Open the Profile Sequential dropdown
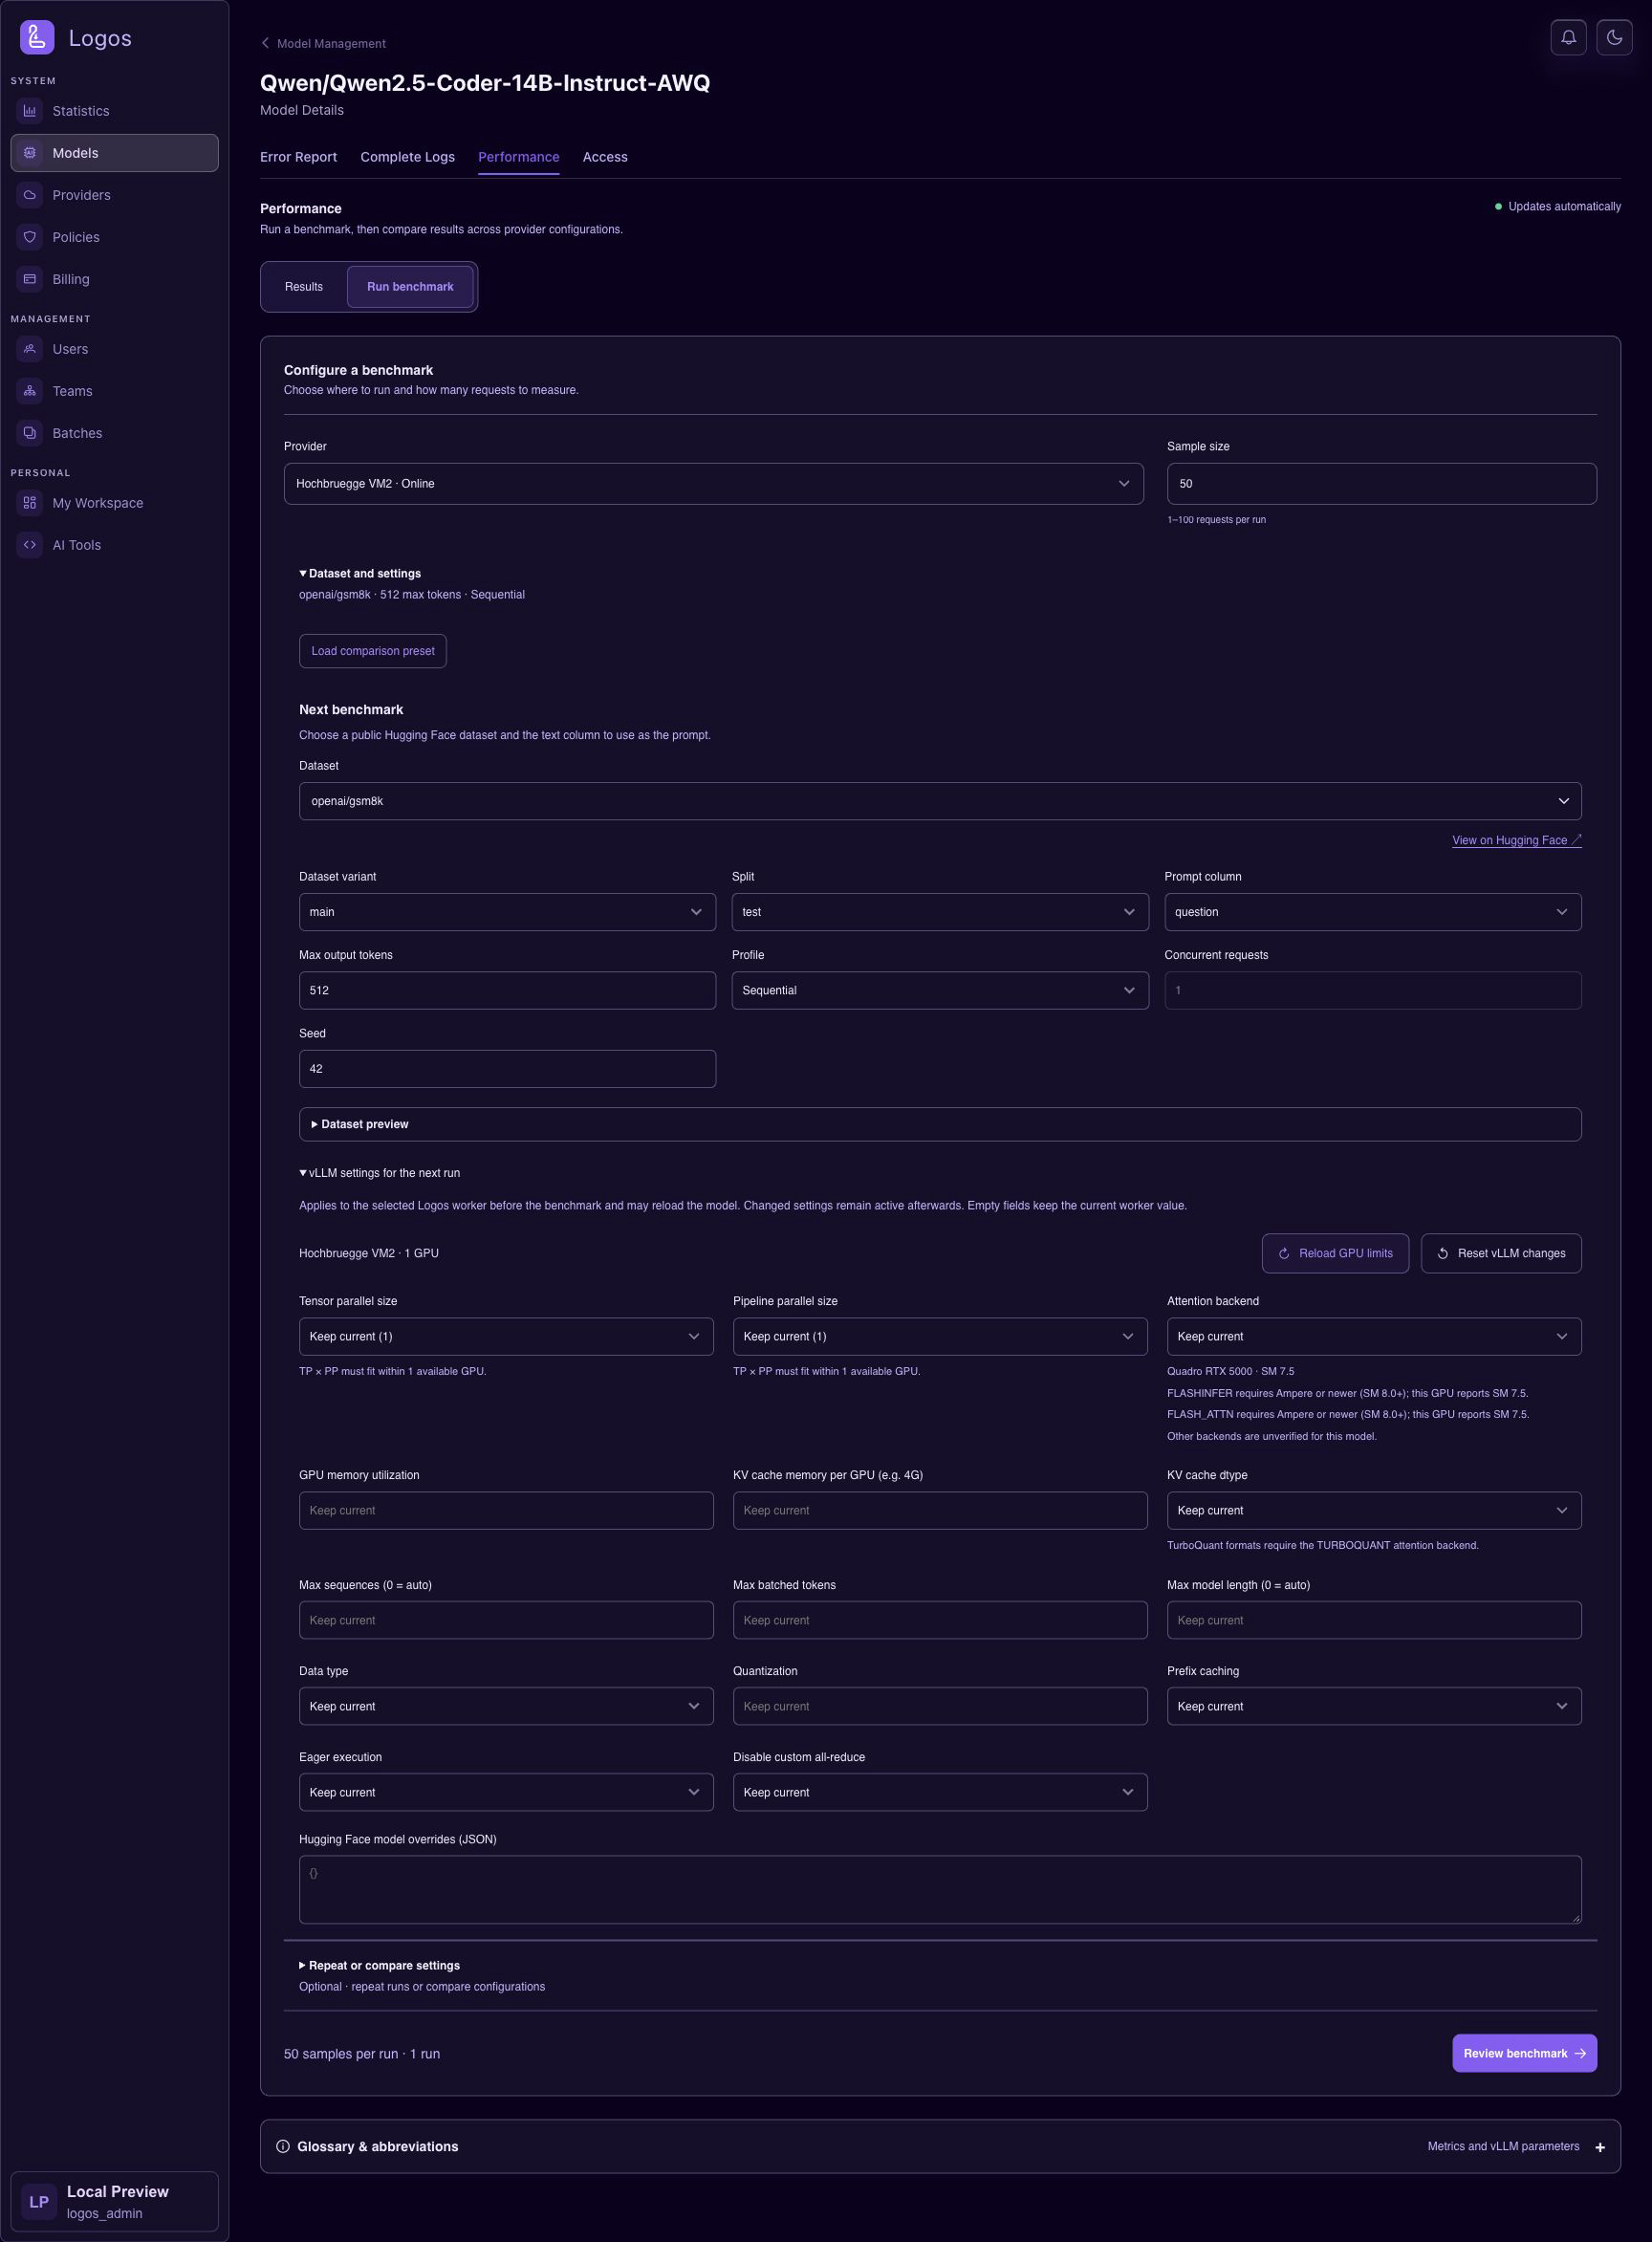 [940, 990]
